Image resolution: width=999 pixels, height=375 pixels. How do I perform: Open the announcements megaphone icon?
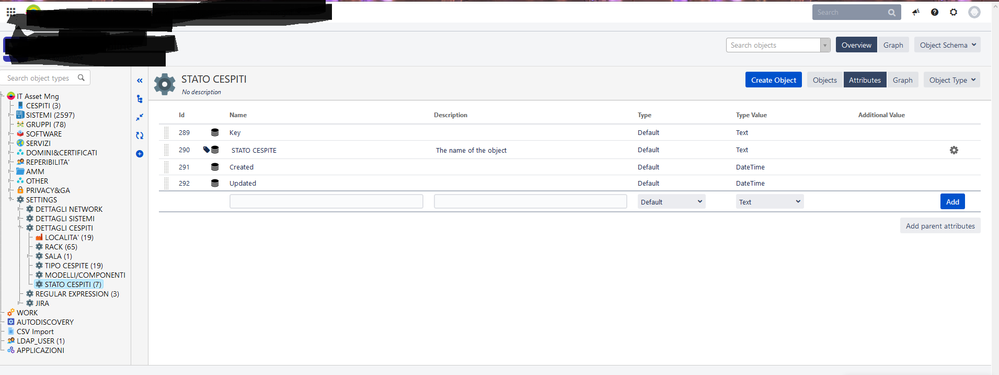[x=916, y=12]
